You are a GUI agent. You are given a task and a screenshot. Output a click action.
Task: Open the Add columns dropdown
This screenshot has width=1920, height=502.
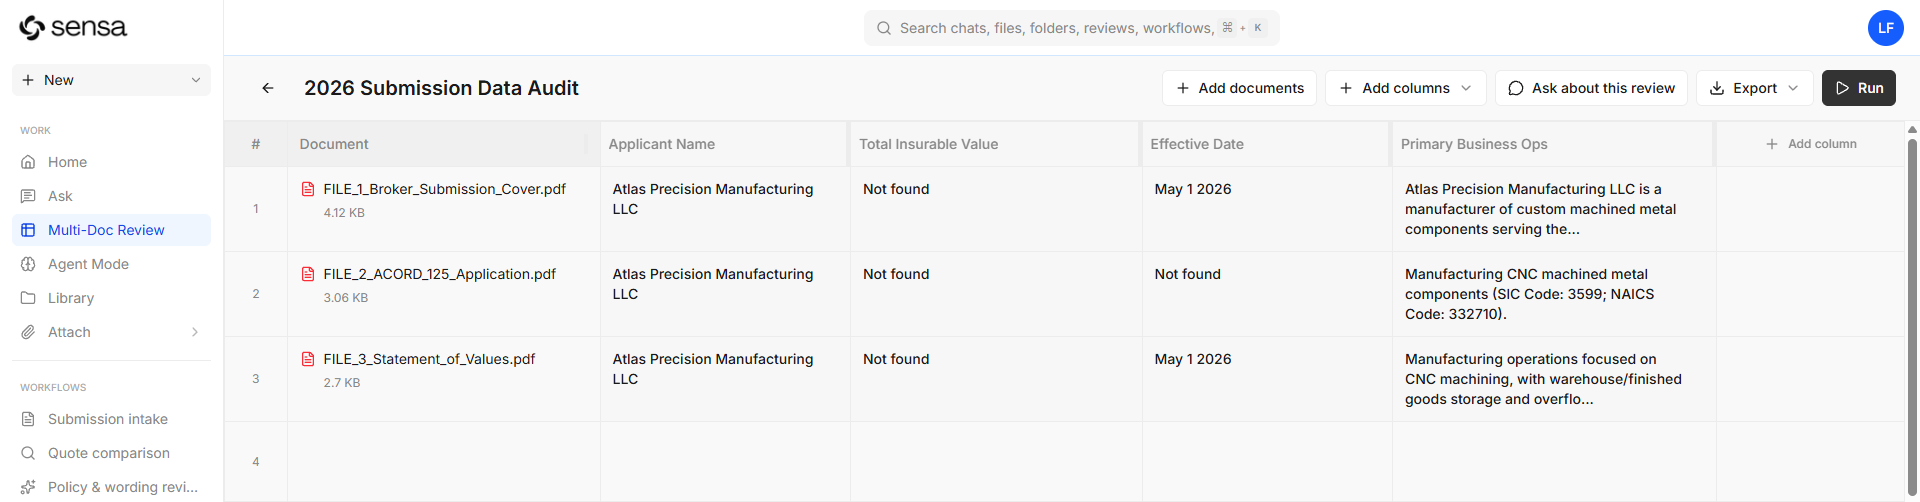click(x=1406, y=88)
